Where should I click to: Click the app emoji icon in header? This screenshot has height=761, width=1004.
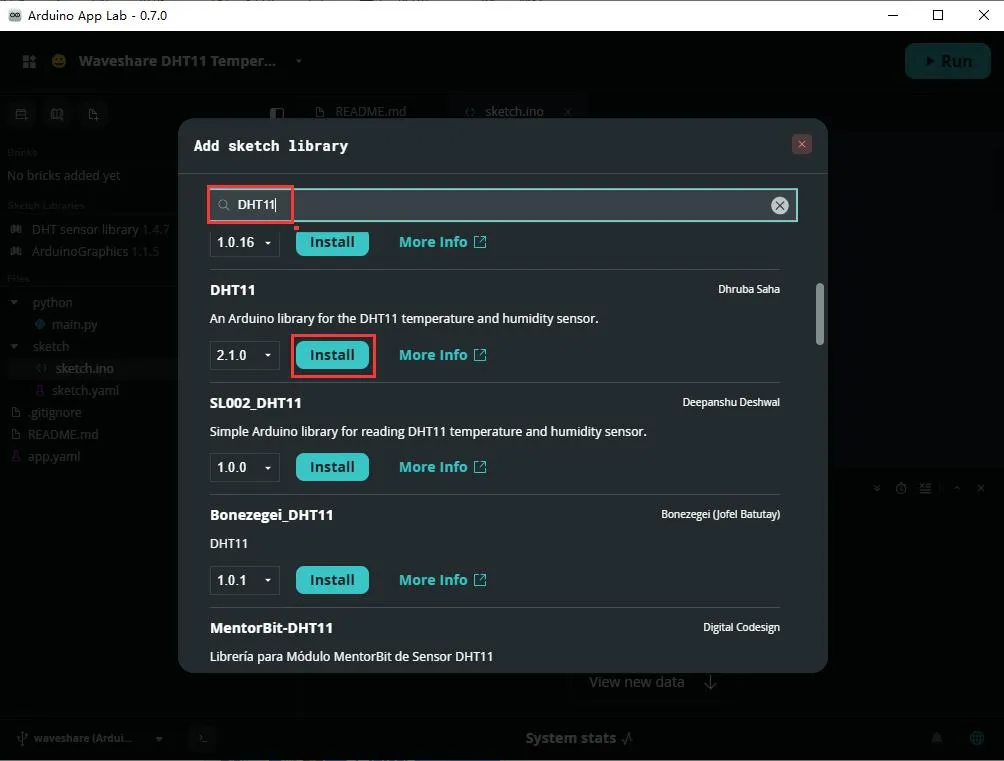59,61
